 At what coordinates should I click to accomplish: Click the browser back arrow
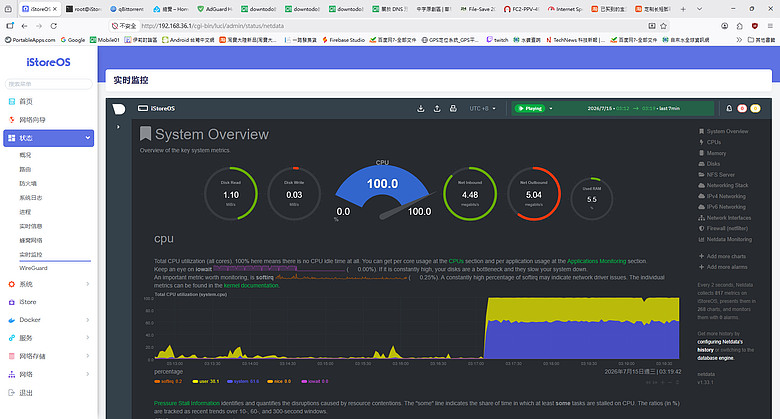tap(24, 26)
